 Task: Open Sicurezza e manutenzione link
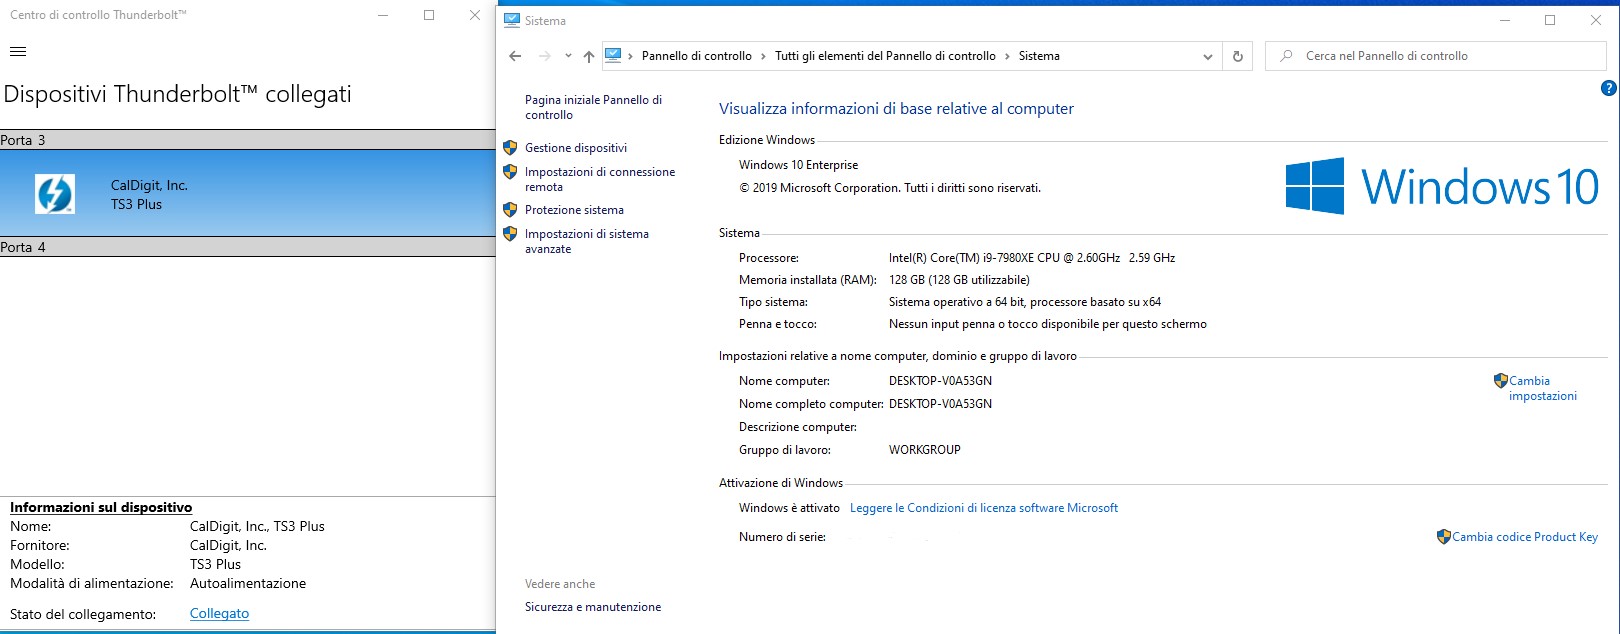[x=593, y=607]
